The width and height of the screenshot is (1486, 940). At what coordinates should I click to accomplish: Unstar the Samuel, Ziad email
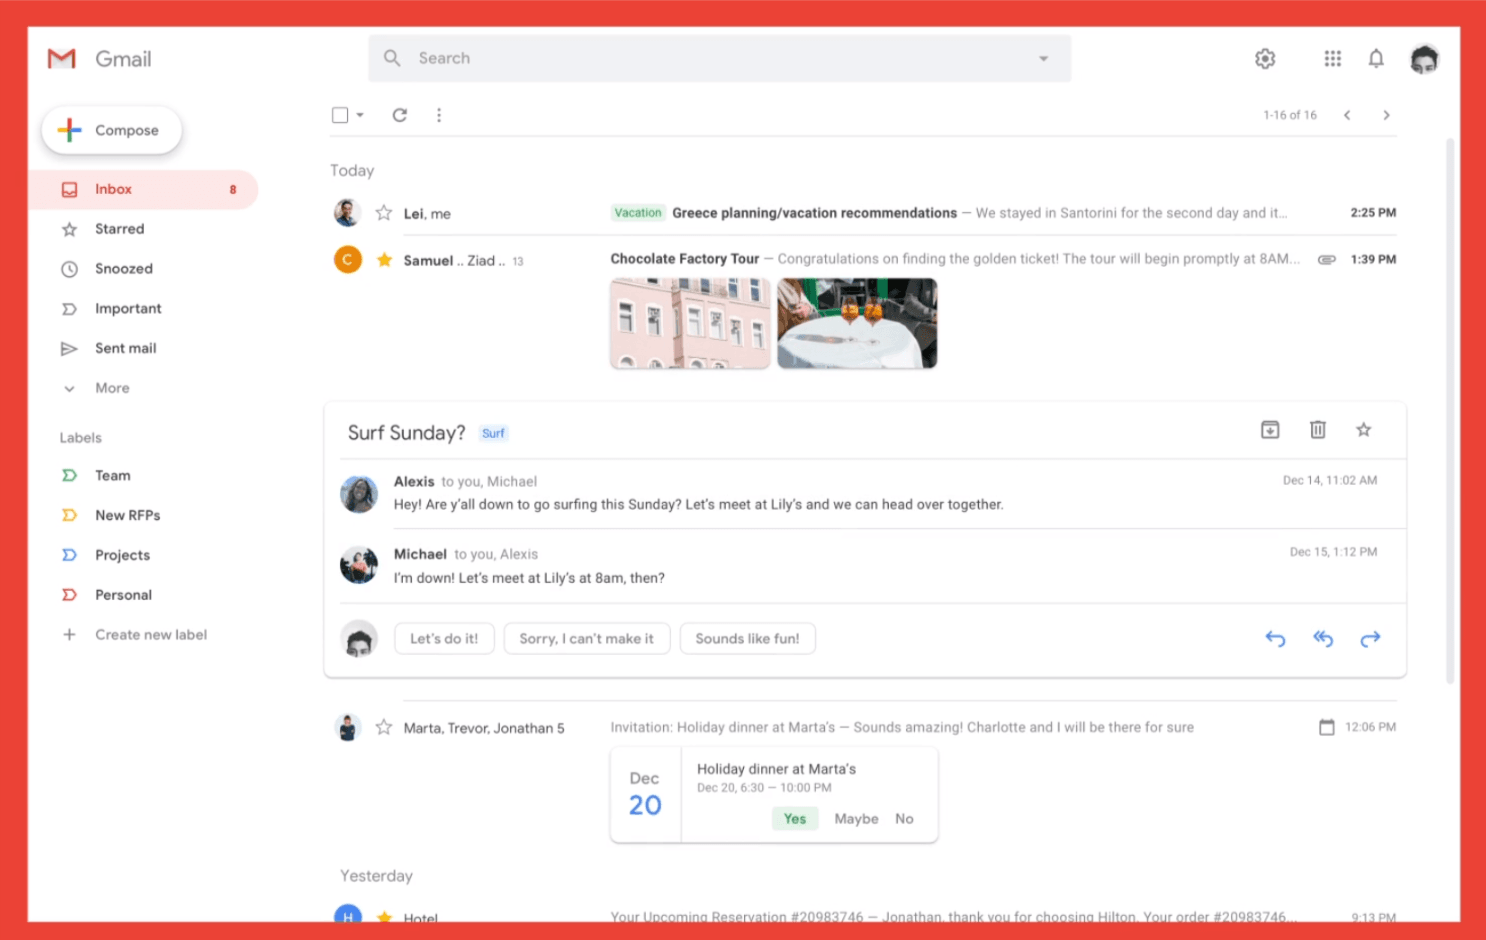[x=384, y=260]
